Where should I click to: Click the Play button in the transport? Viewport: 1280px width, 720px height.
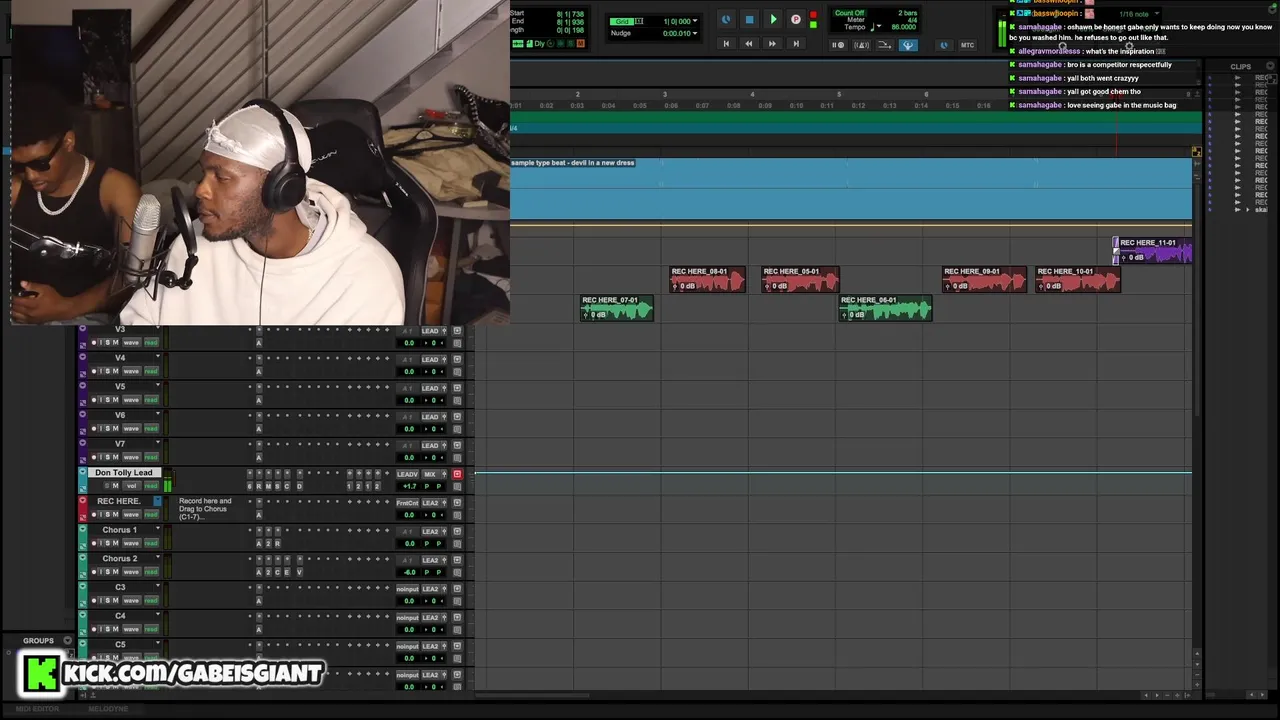tap(773, 19)
